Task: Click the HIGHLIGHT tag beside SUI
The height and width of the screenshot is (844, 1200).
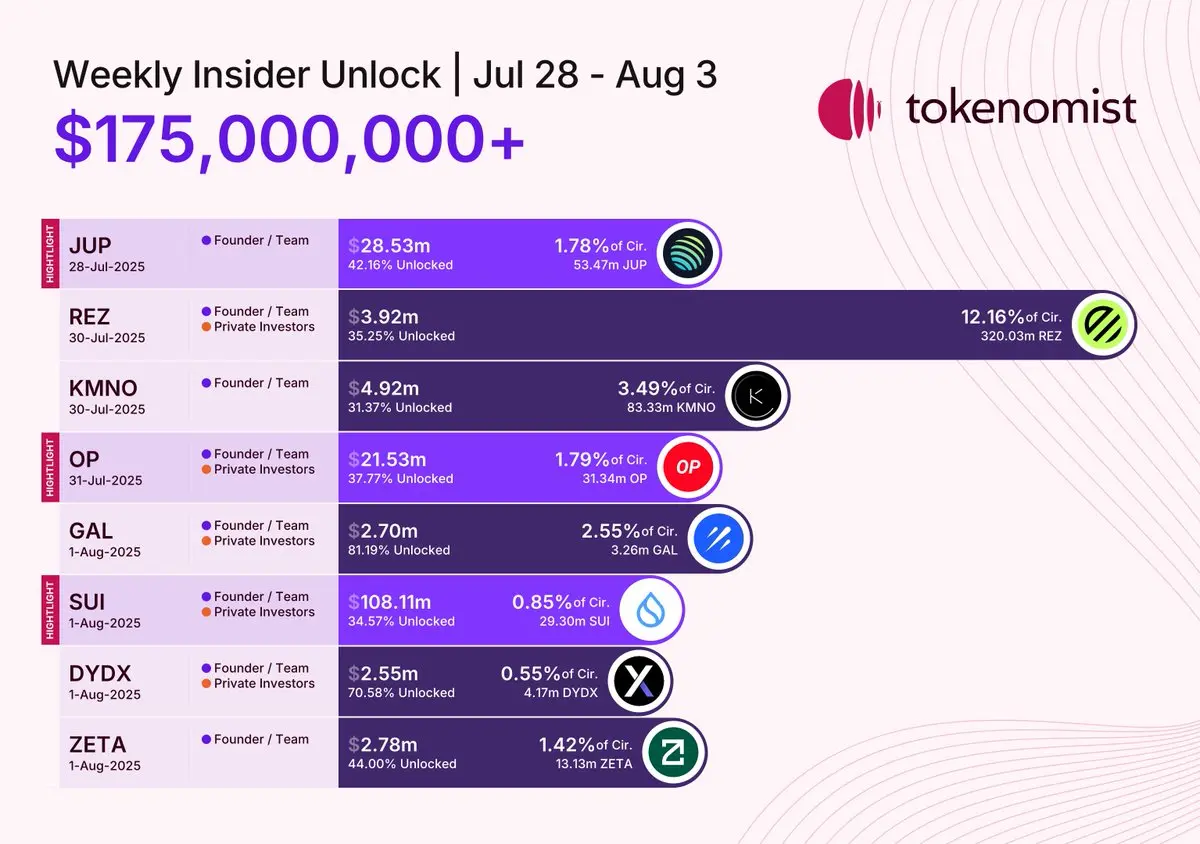Action: [47, 609]
